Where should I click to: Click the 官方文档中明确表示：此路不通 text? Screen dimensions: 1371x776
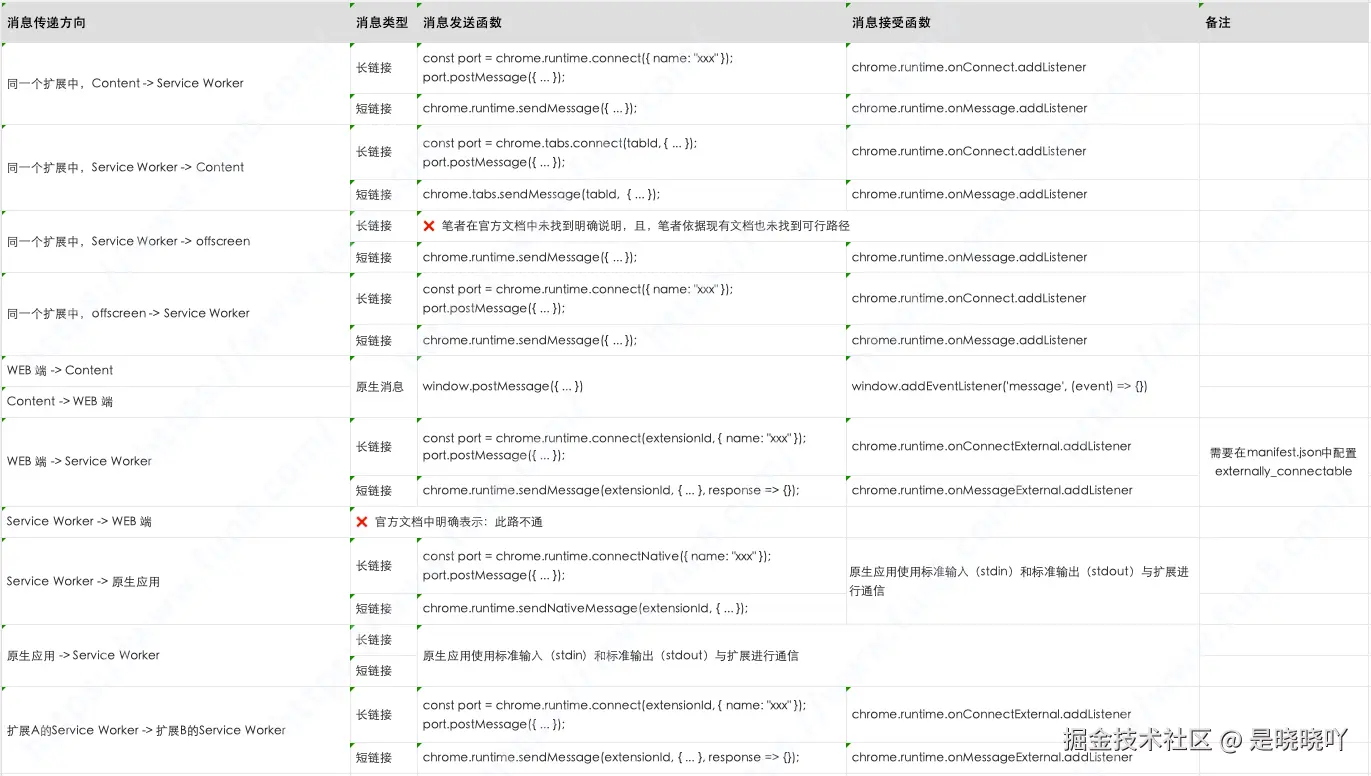click(461, 521)
